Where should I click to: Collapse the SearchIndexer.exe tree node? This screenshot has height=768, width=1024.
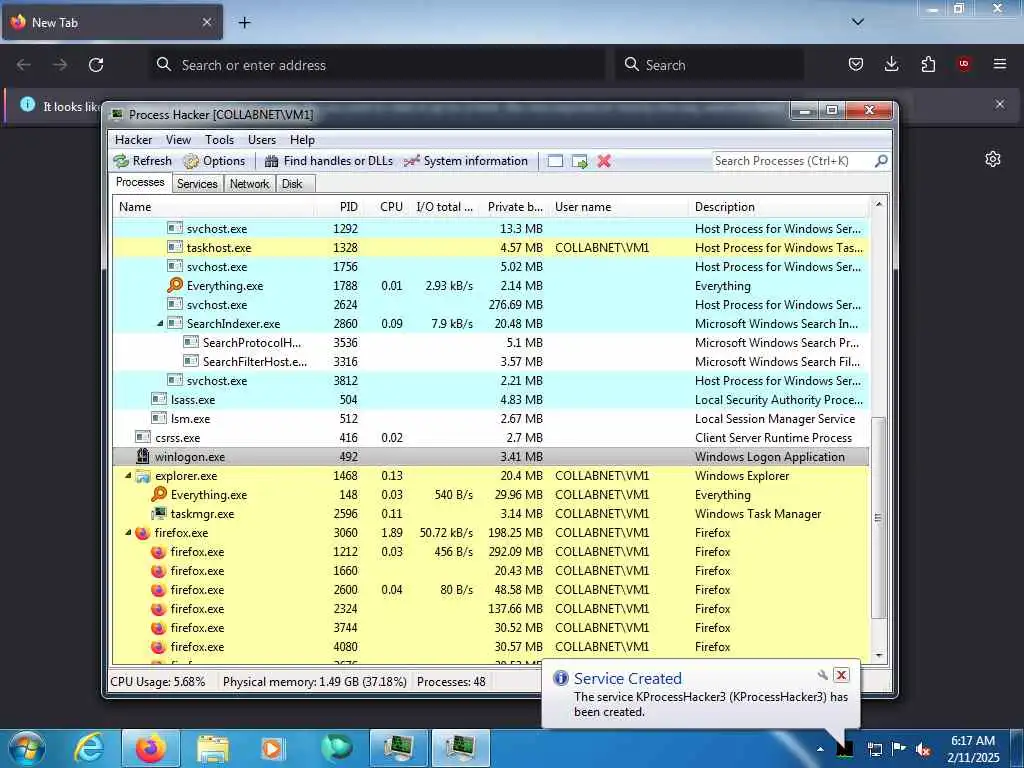[160, 323]
